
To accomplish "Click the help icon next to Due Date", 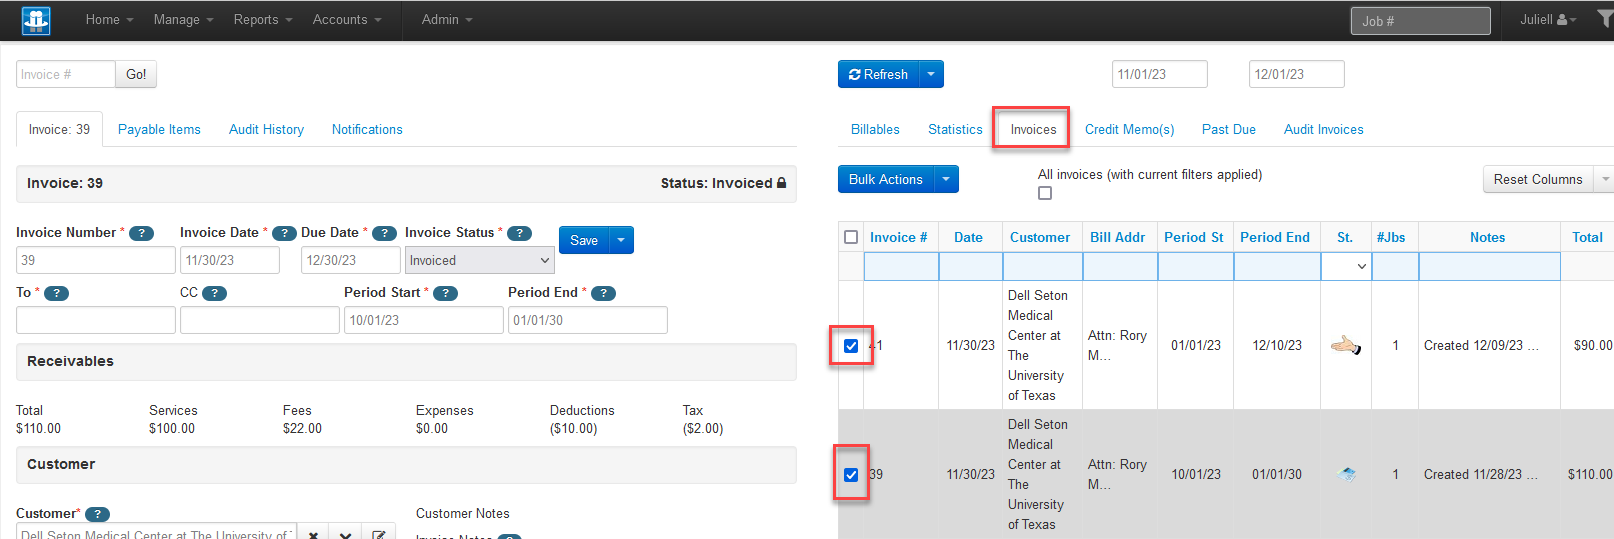I will pyautogui.click(x=384, y=233).
